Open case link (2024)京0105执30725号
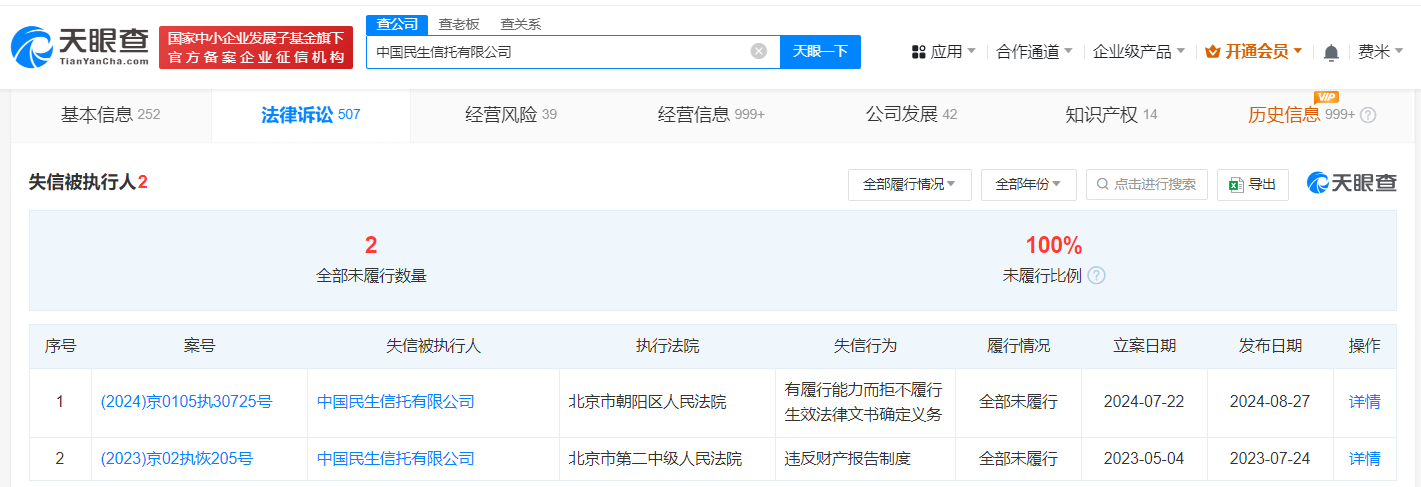 pyautogui.click(x=186, y=402)
